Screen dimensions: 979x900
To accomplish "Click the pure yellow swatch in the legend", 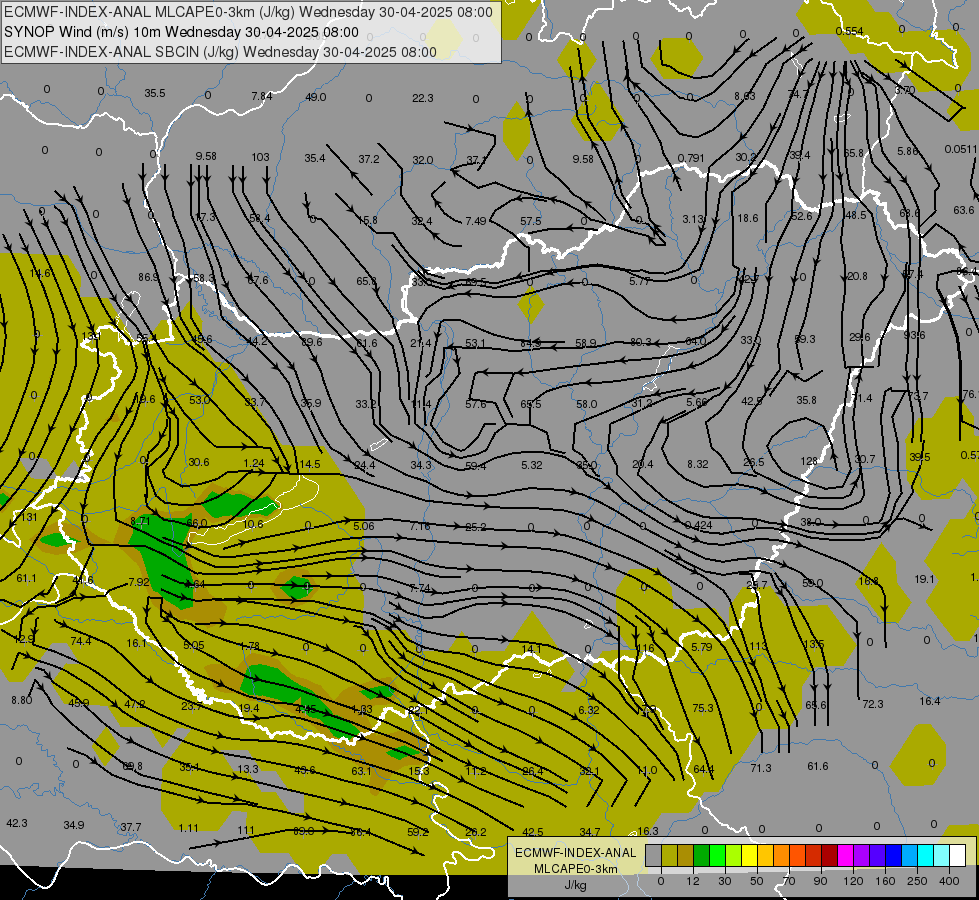I will (x=750, y=856).
